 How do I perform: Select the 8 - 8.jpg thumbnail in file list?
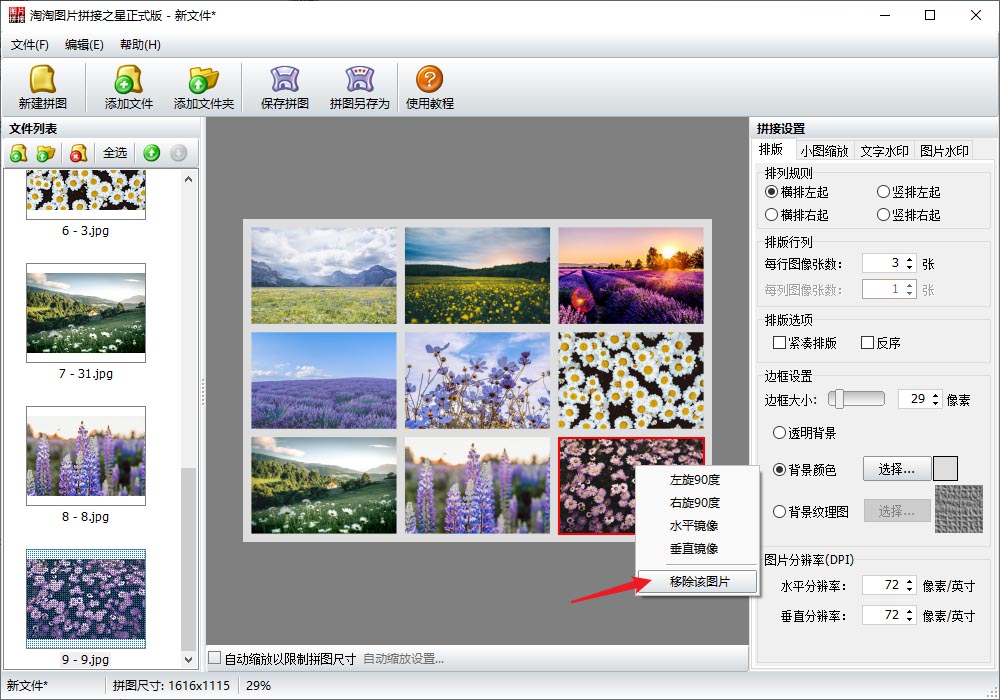pos(86,455)
